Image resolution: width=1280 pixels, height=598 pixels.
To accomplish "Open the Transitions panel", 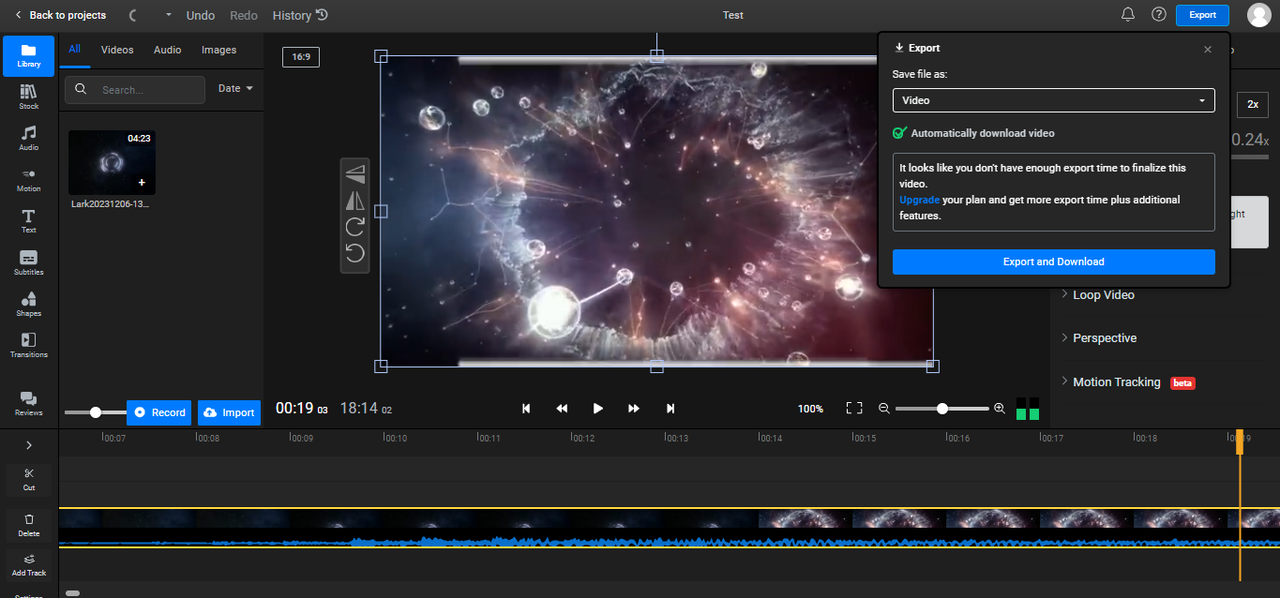I will point(29,345).
